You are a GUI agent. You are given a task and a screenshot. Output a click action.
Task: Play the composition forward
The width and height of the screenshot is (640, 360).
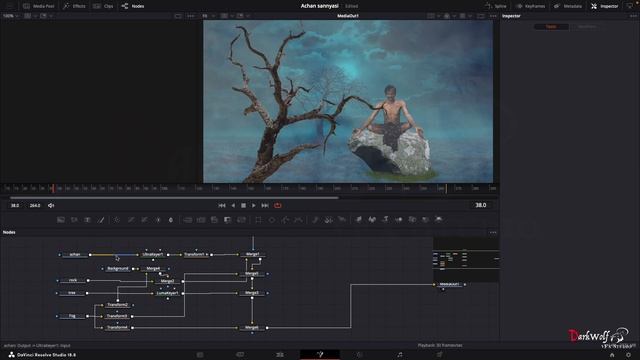[253, 205]
